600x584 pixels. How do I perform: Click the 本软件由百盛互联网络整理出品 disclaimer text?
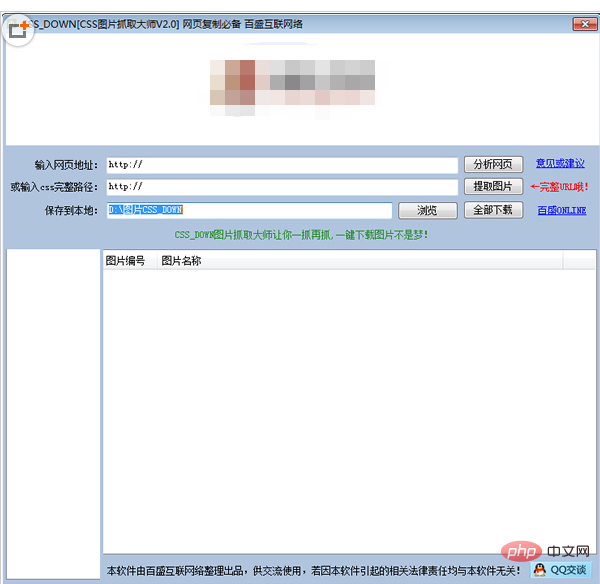[x=313, y=571]
